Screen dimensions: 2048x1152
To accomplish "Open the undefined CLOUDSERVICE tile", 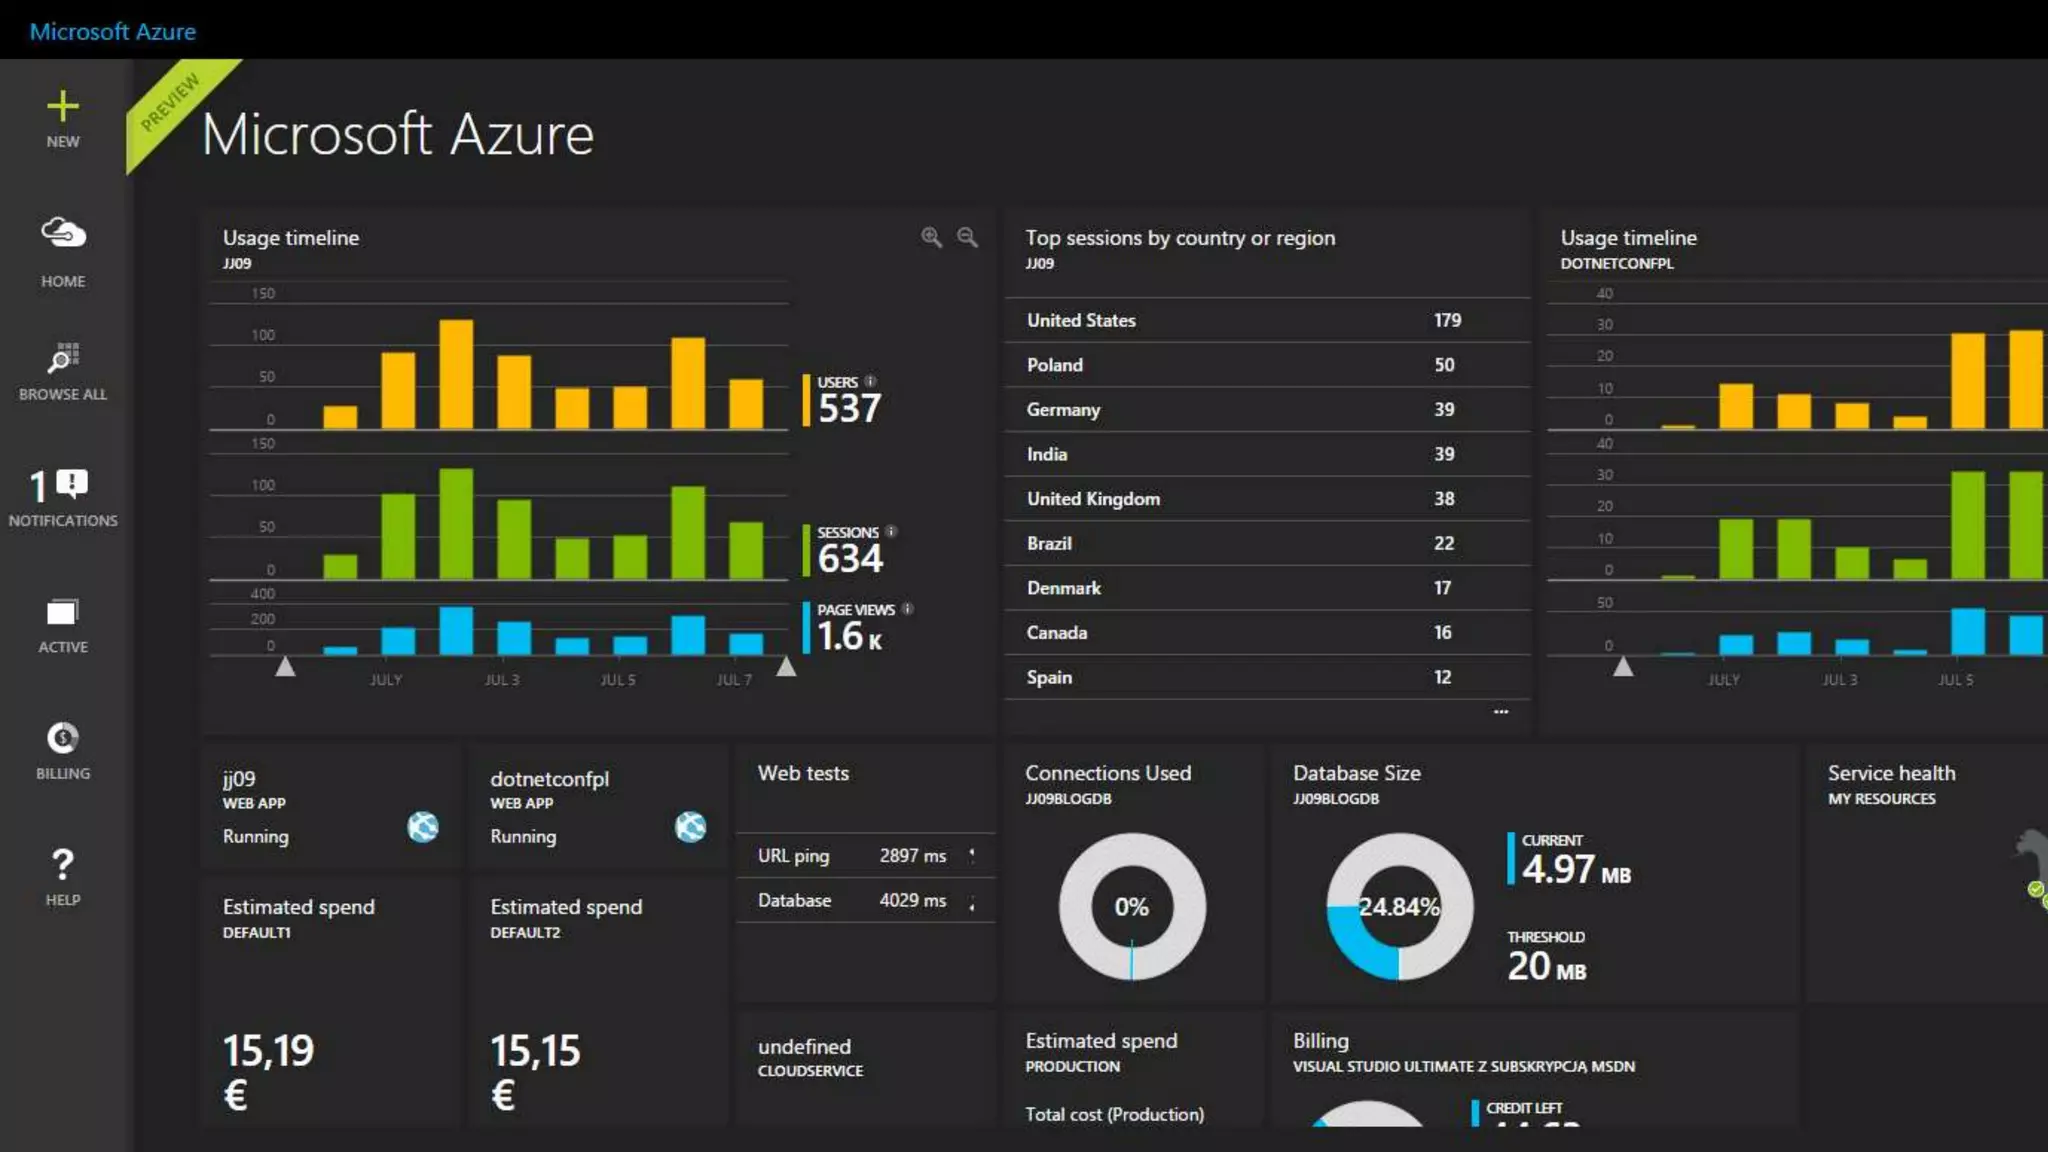I will 866,1069.
